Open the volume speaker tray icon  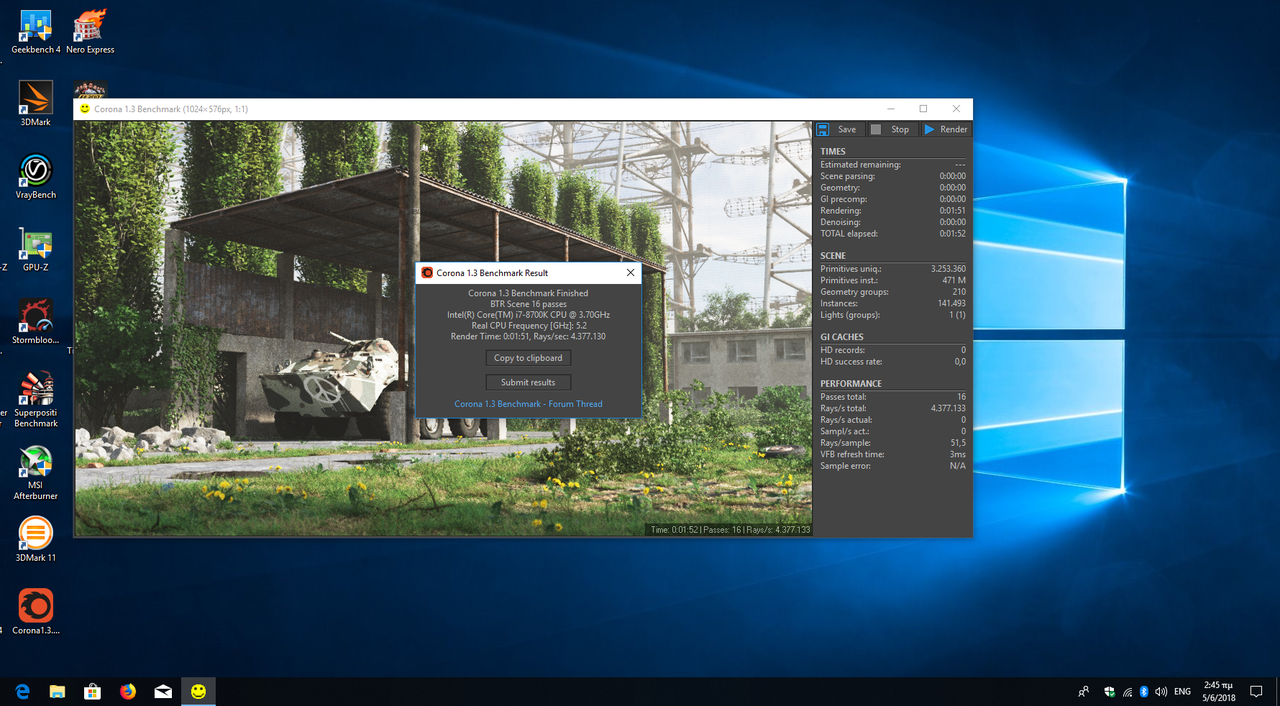[x=1161, y=691]
